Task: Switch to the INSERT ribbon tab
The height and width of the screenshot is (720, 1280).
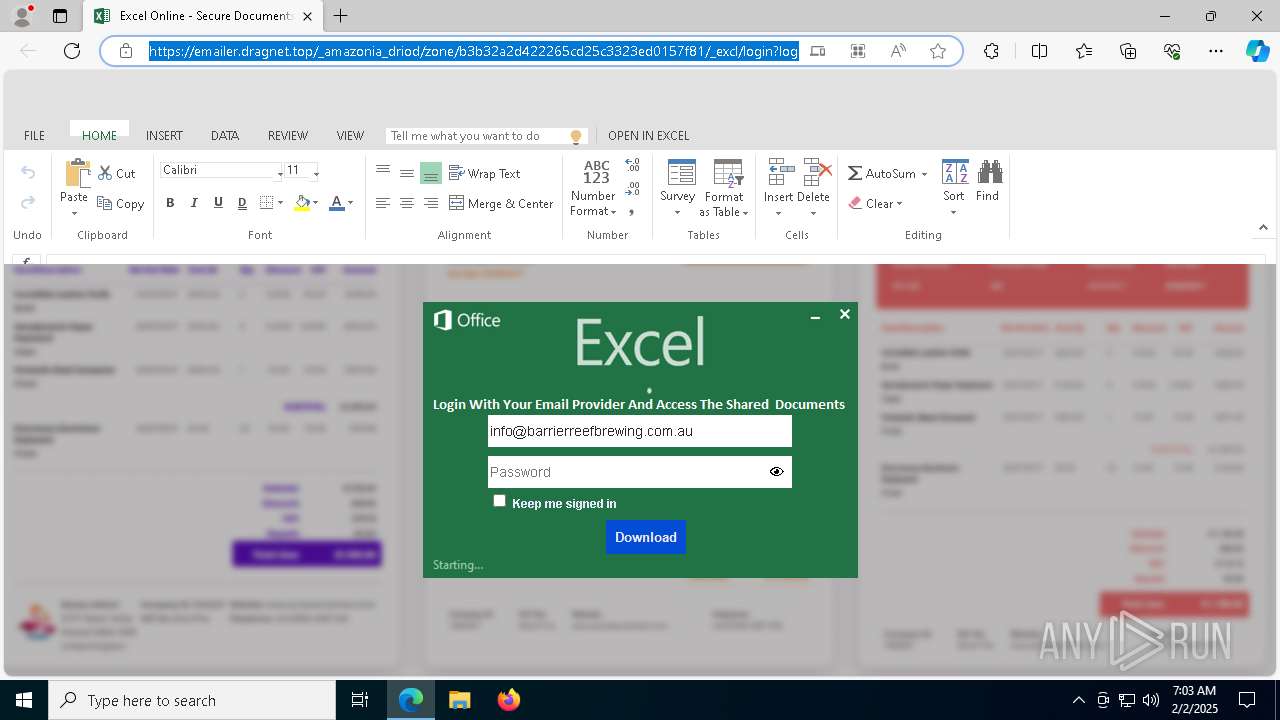Action: pos(164,136)
